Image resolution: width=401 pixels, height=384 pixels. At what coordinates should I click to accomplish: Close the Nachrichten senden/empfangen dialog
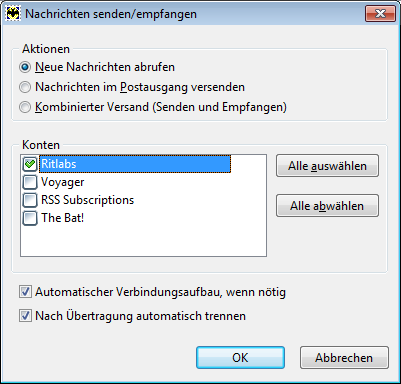[x=380, y=14]
